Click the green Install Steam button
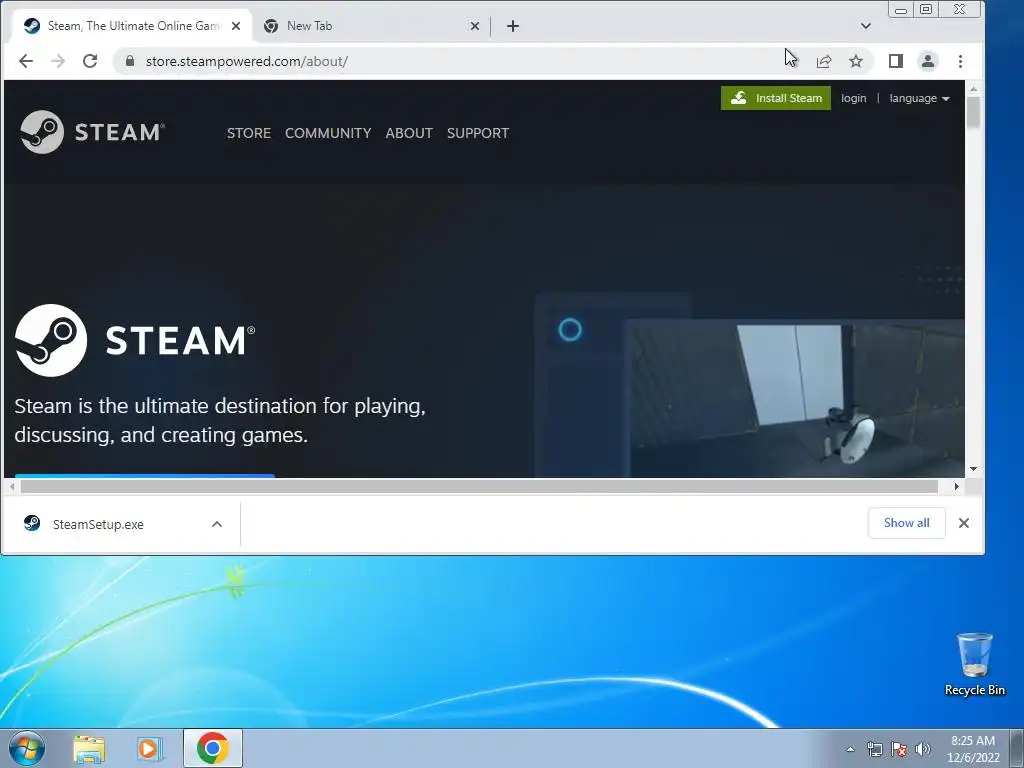Image resolution: width=1024 pixels, height=768 pixels. [776, 98]
